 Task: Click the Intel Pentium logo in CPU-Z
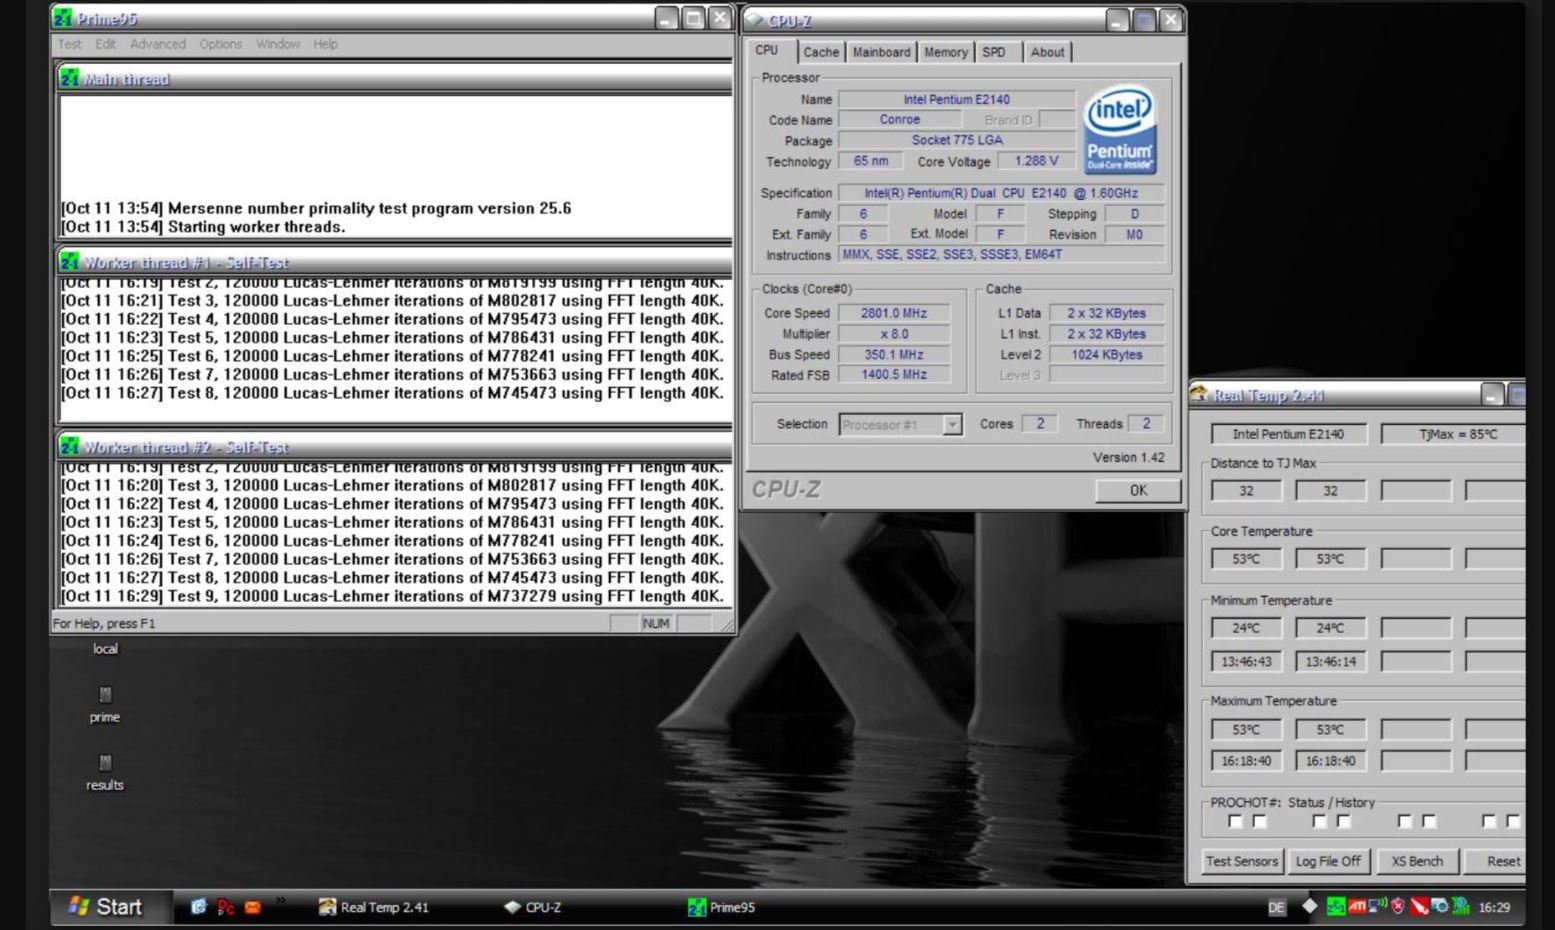click(x=1120, y=129)
